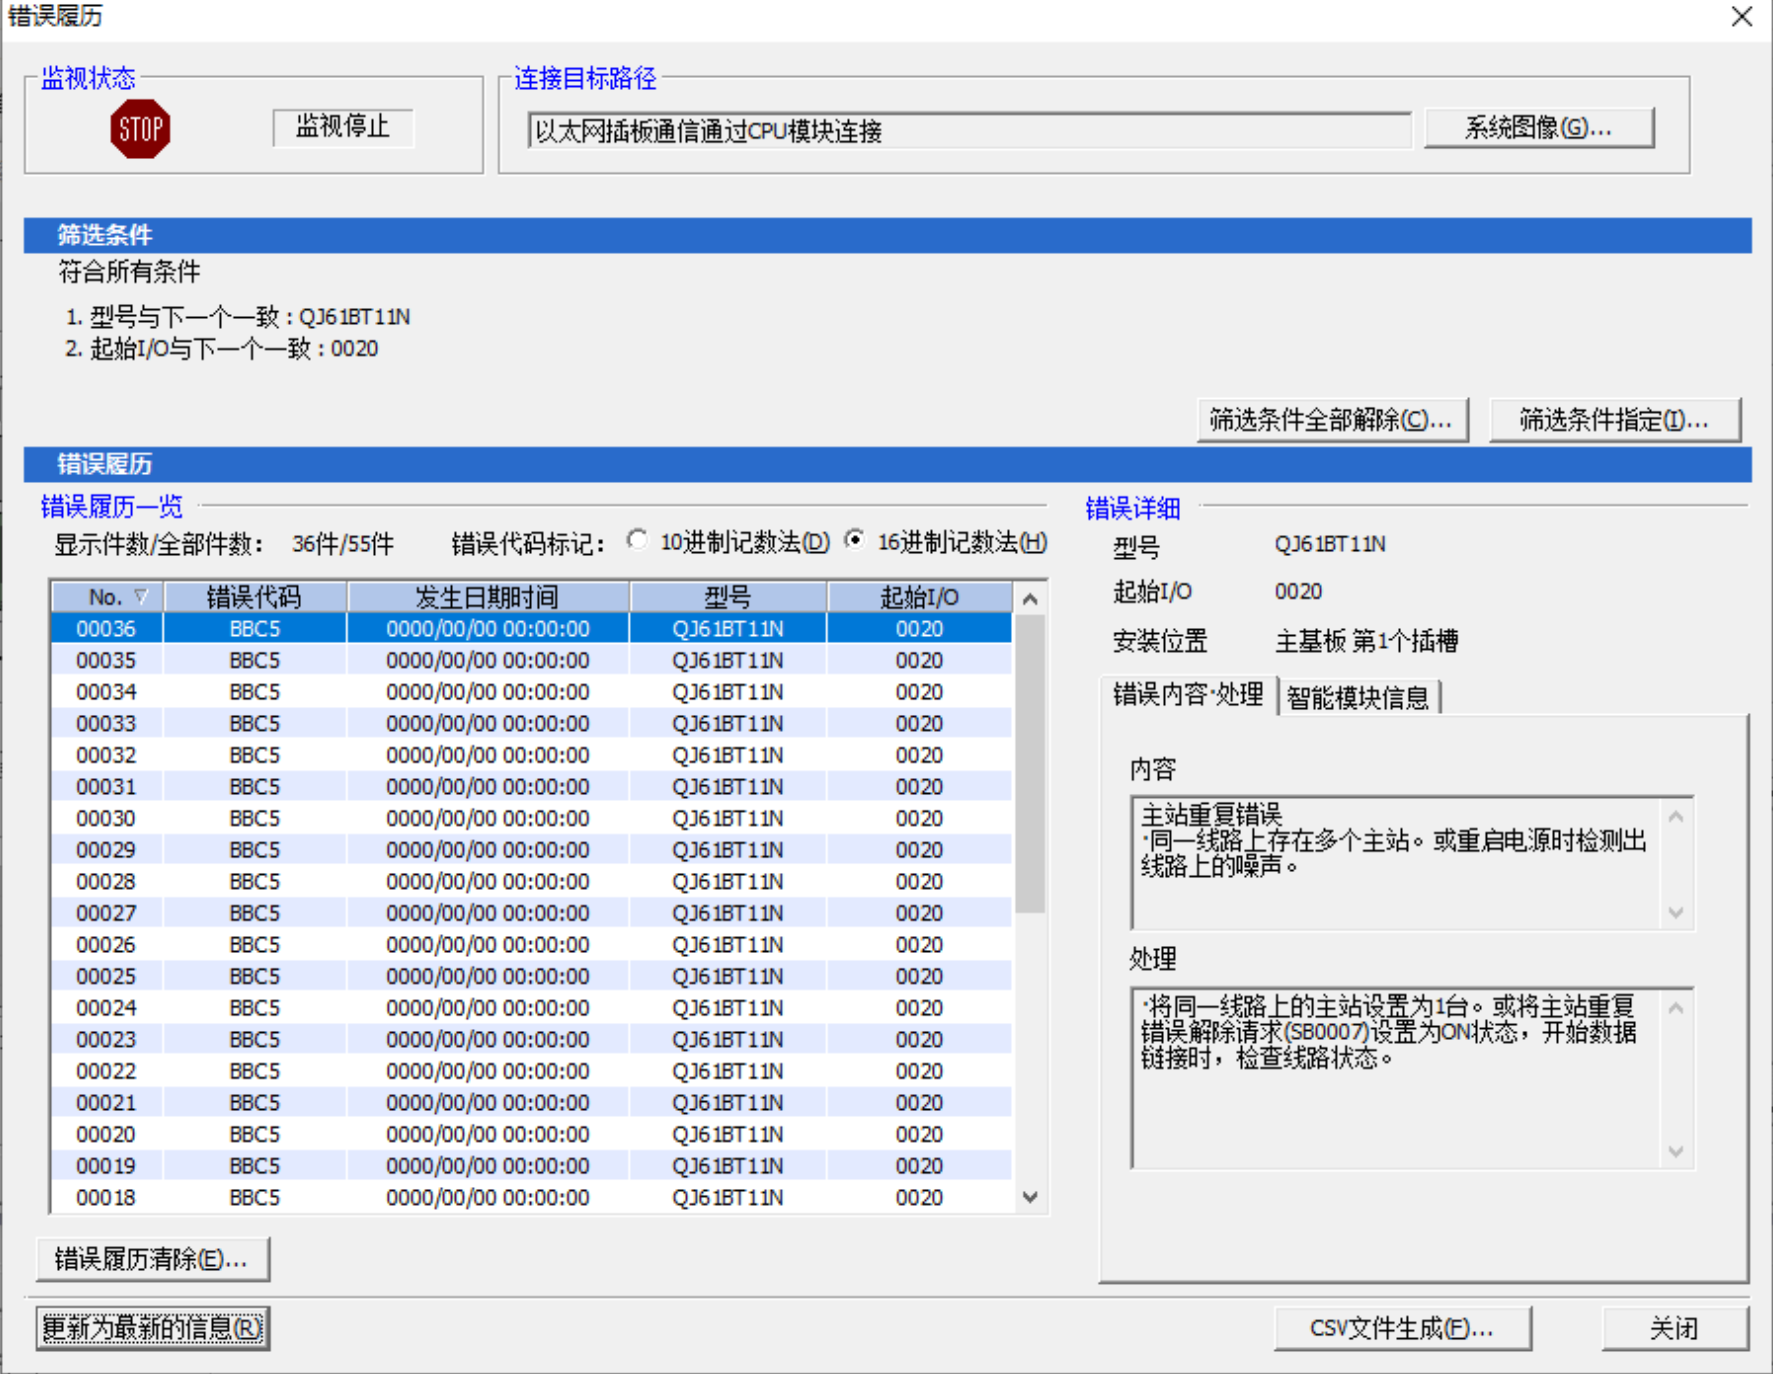Refresh with 更新为最新的信息(R) button
The image size is (1773, 1374).
pyautogui.click(x=152, y=1328)
